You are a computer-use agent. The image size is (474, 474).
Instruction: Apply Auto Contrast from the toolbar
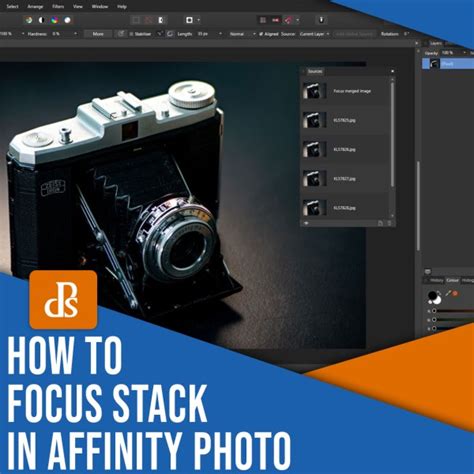[x=42, y=20]
